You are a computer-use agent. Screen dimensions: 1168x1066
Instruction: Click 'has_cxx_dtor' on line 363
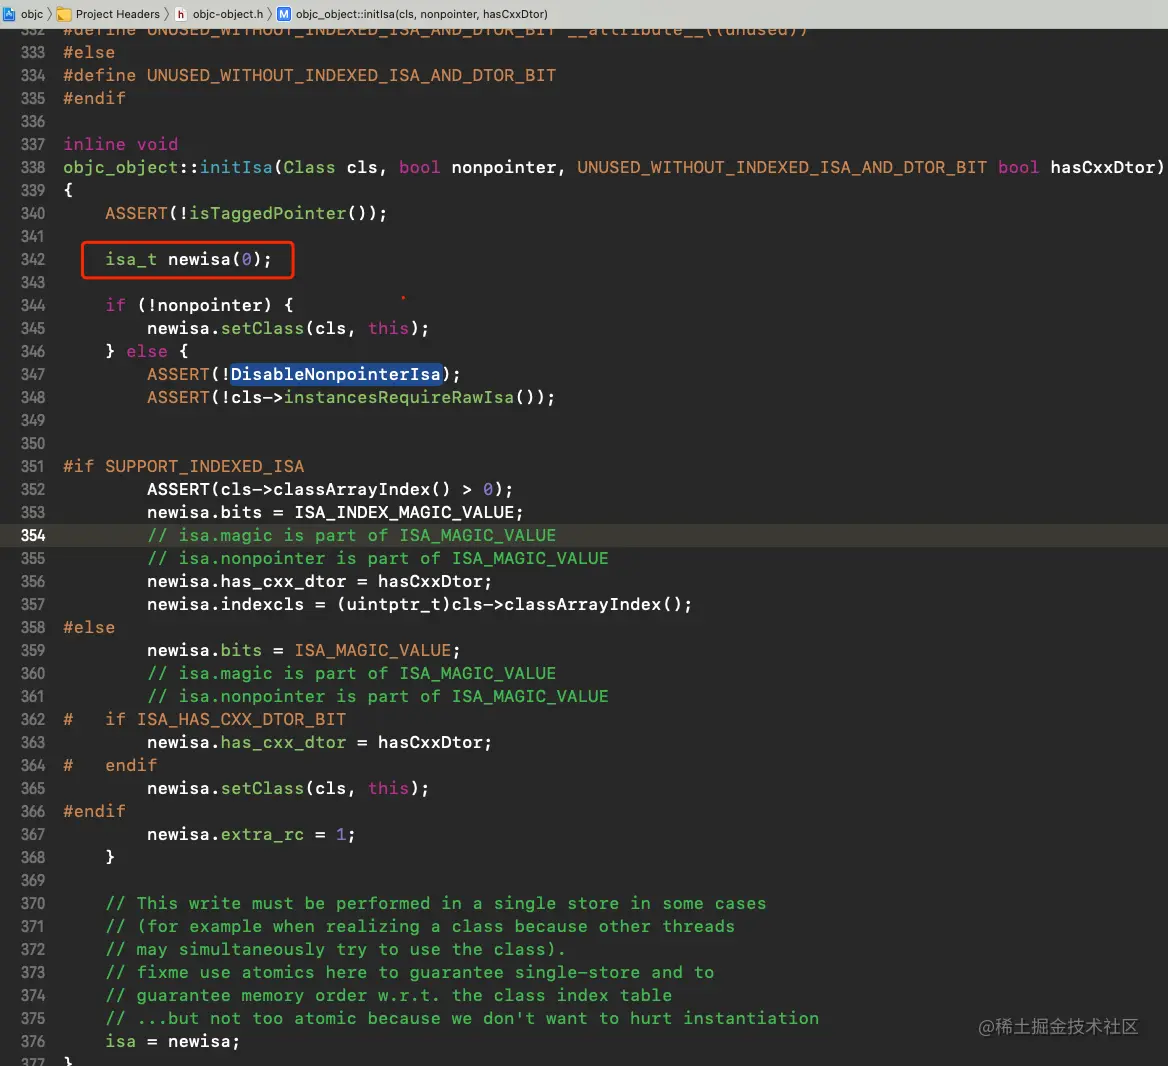click(x=283, y=743)
